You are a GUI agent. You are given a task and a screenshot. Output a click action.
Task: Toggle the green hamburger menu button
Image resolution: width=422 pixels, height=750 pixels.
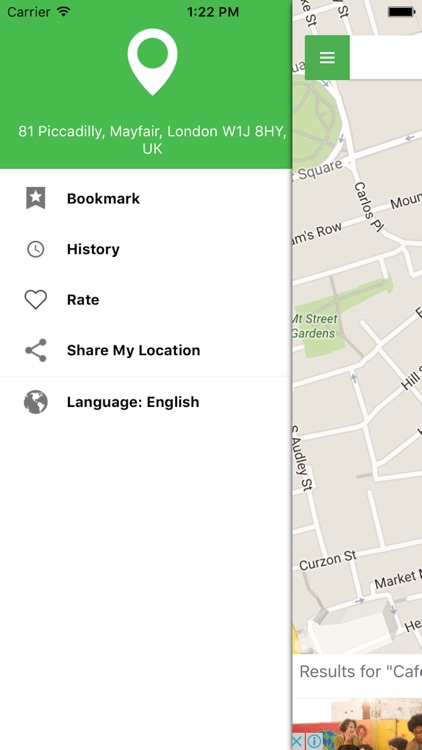(x=327, y=57)
